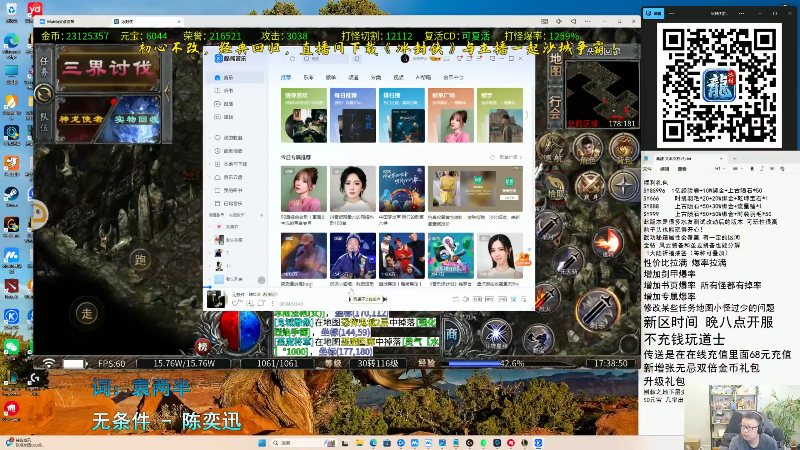Toggle the 跑 run mode button
The width and height of the screenshot is (800, 450).
point(140,260)
